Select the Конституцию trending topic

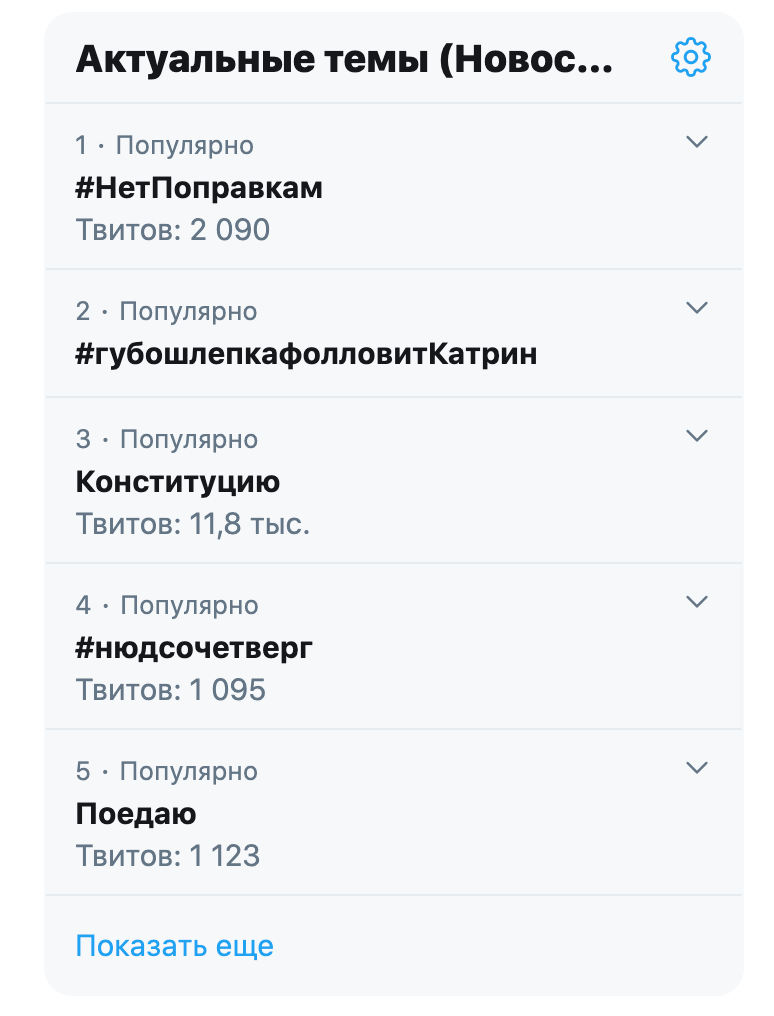(178, 482)
